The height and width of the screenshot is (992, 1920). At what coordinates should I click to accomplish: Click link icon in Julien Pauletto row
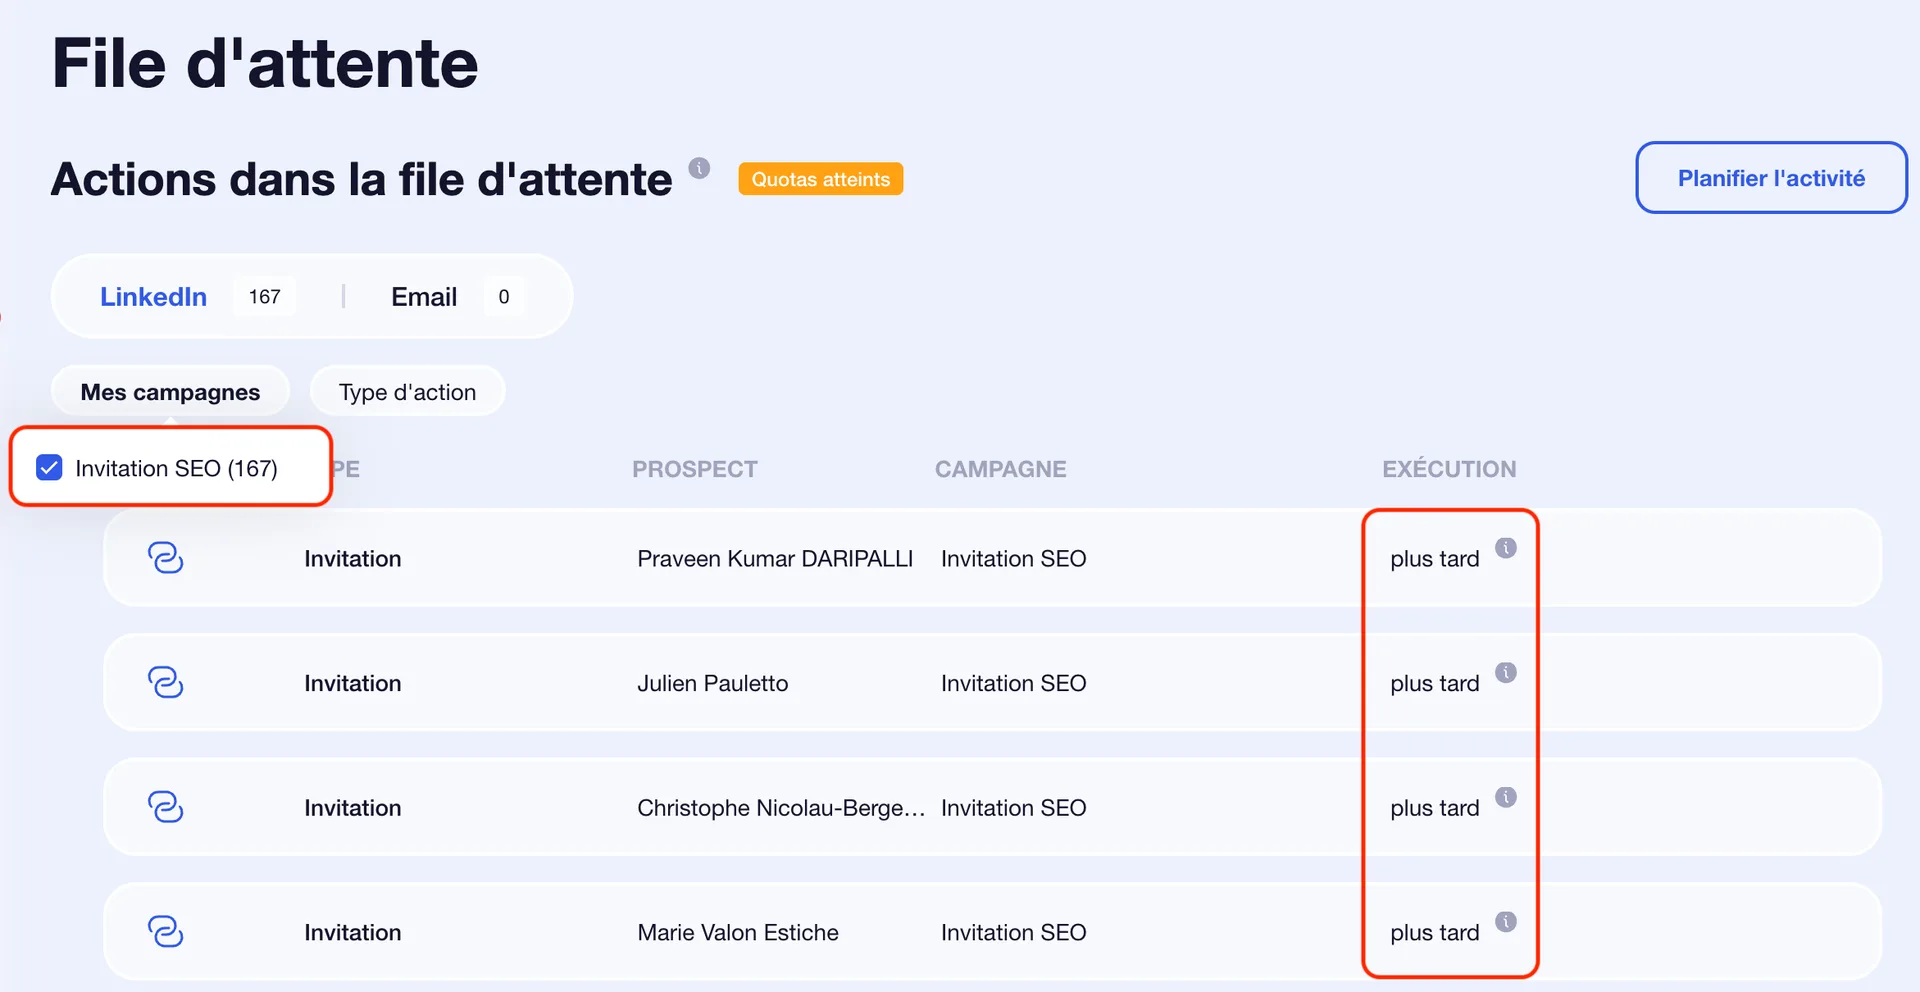165,683
